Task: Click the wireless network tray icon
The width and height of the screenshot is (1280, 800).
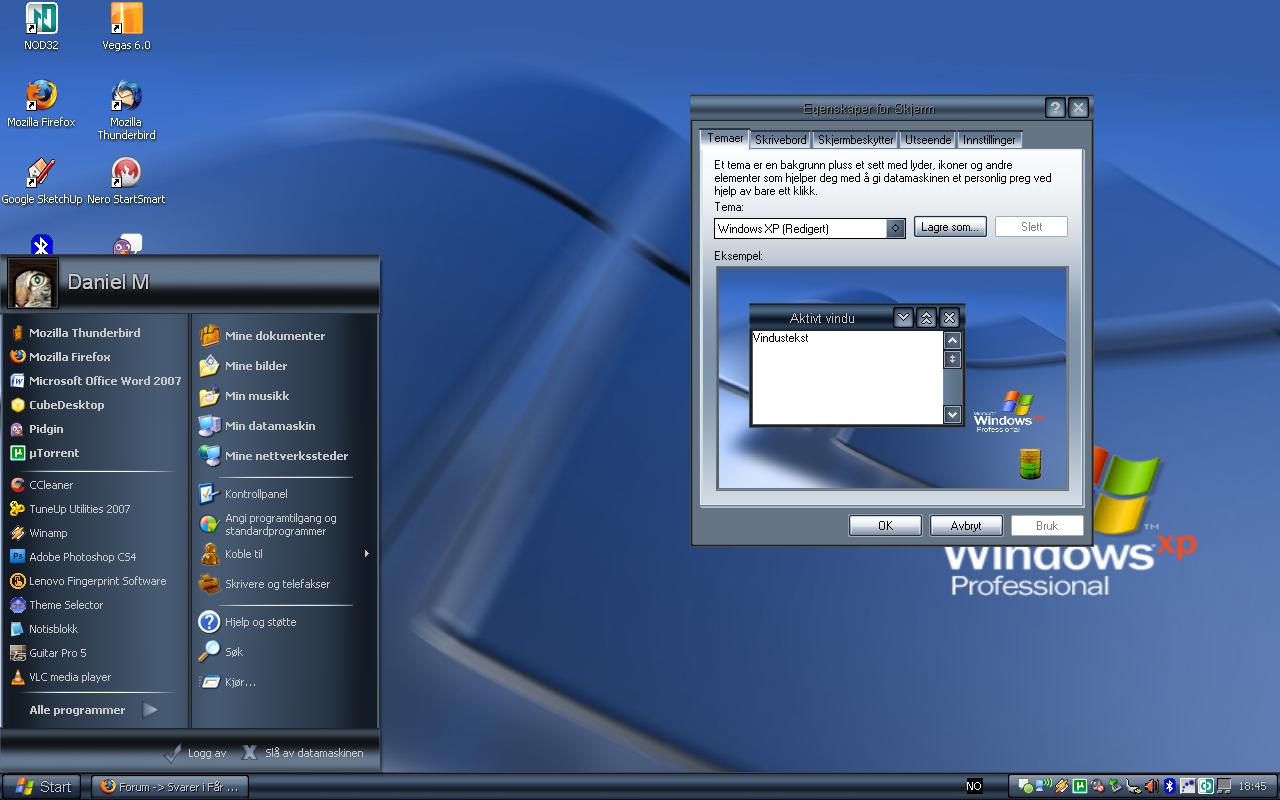Action: [1042, 786]
